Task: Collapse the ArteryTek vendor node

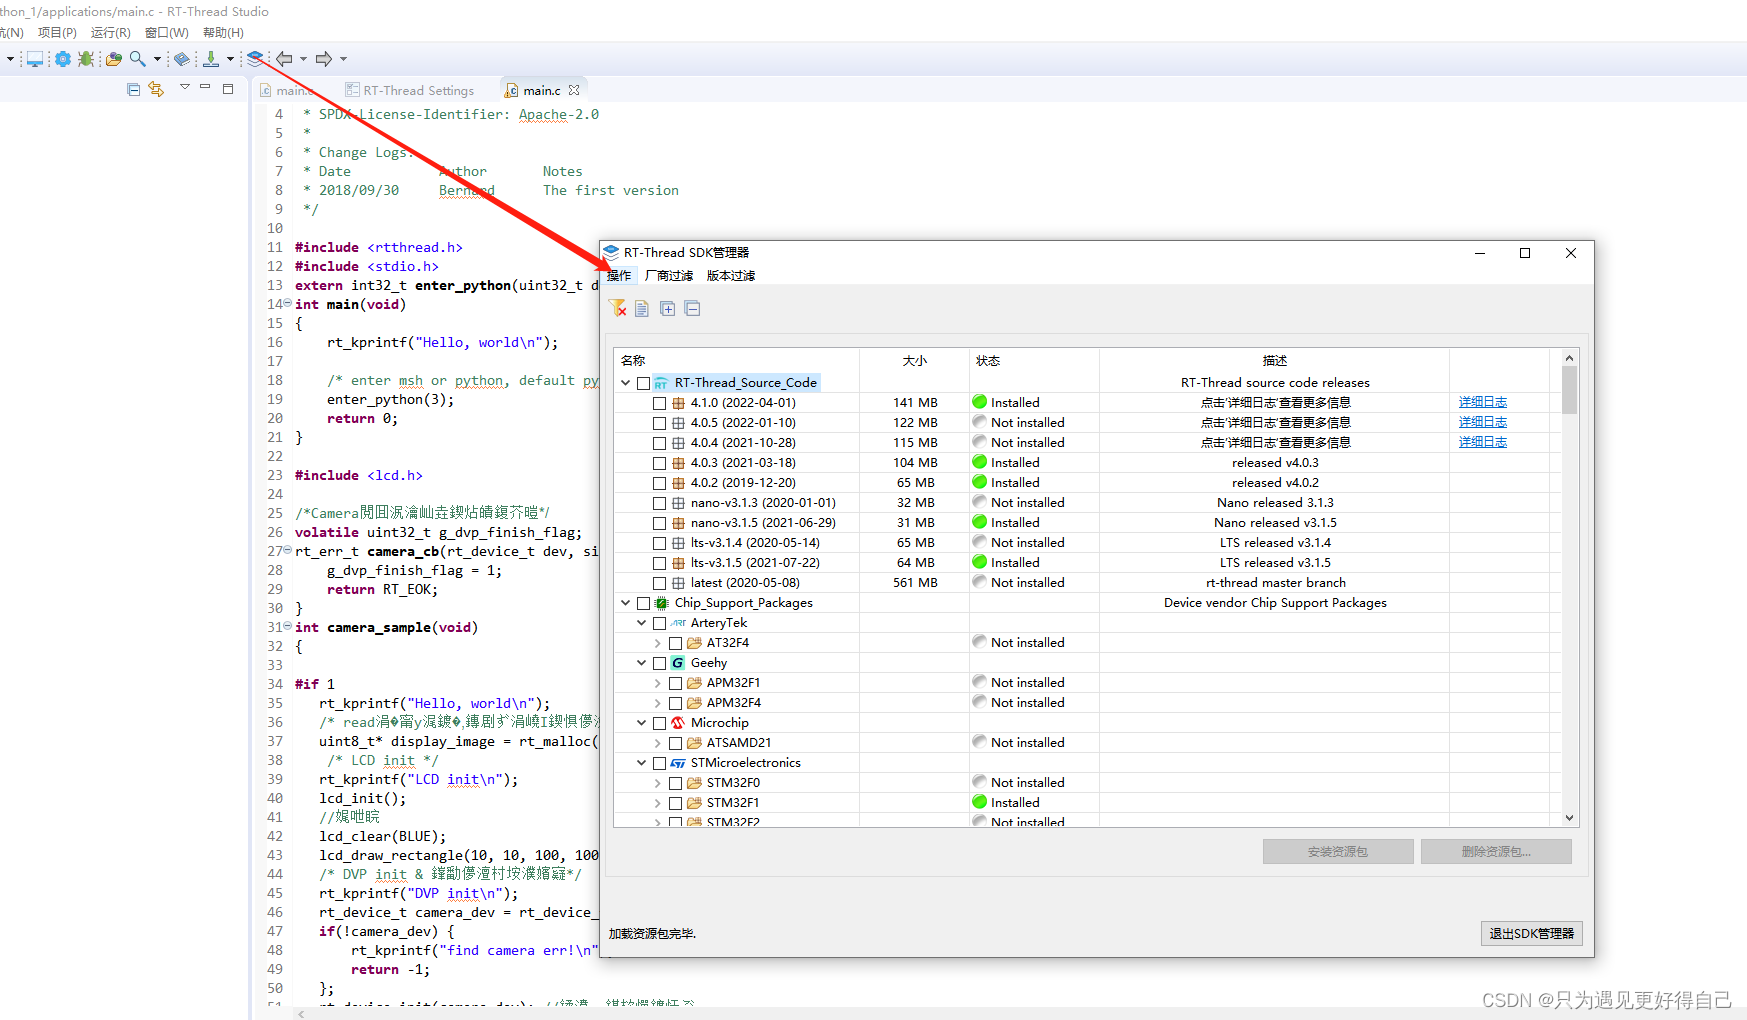Action: click(x=642, y=622)
